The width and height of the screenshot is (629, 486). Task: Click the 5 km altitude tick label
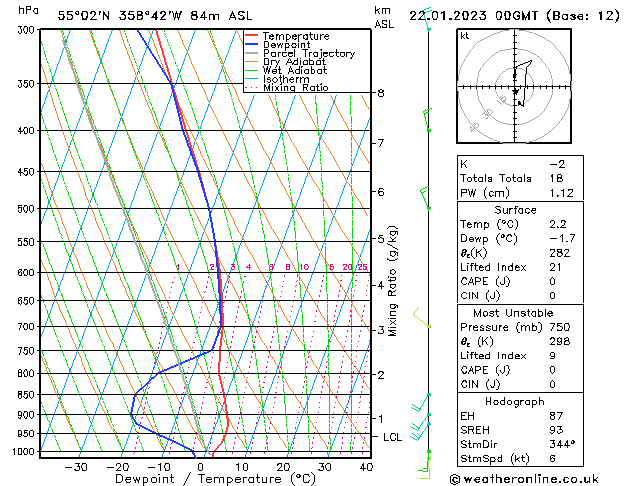pyautogui.click(x=381, y=239)
